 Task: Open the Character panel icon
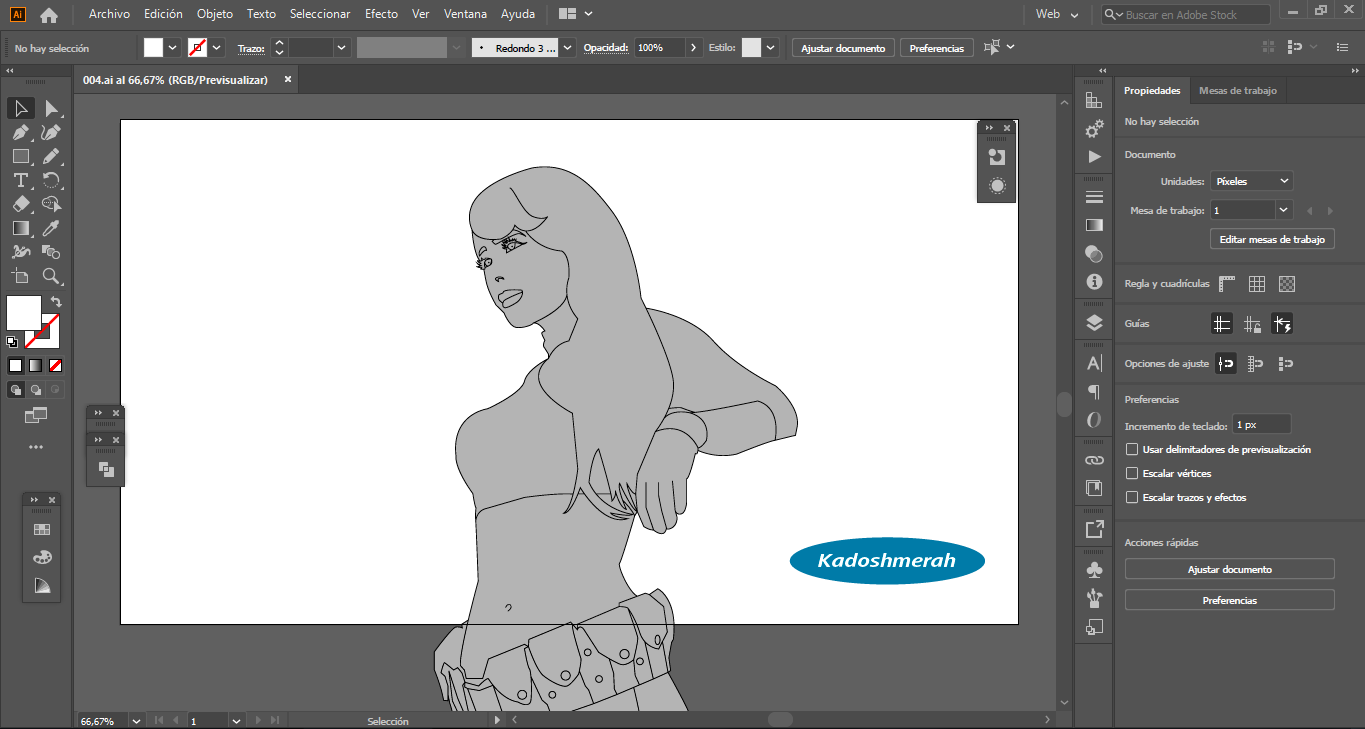pyautogui.click(x=1094, y=363)
